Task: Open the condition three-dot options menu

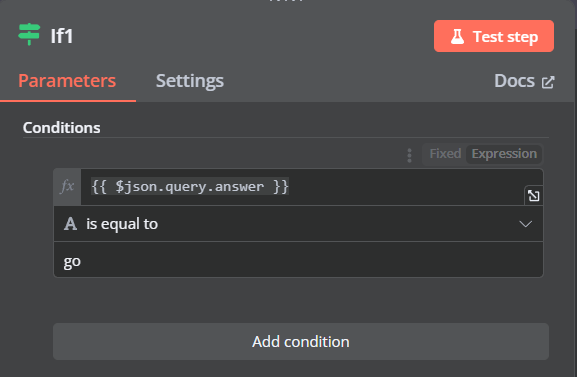Action: pyautogui.click(x=409, y=155)
